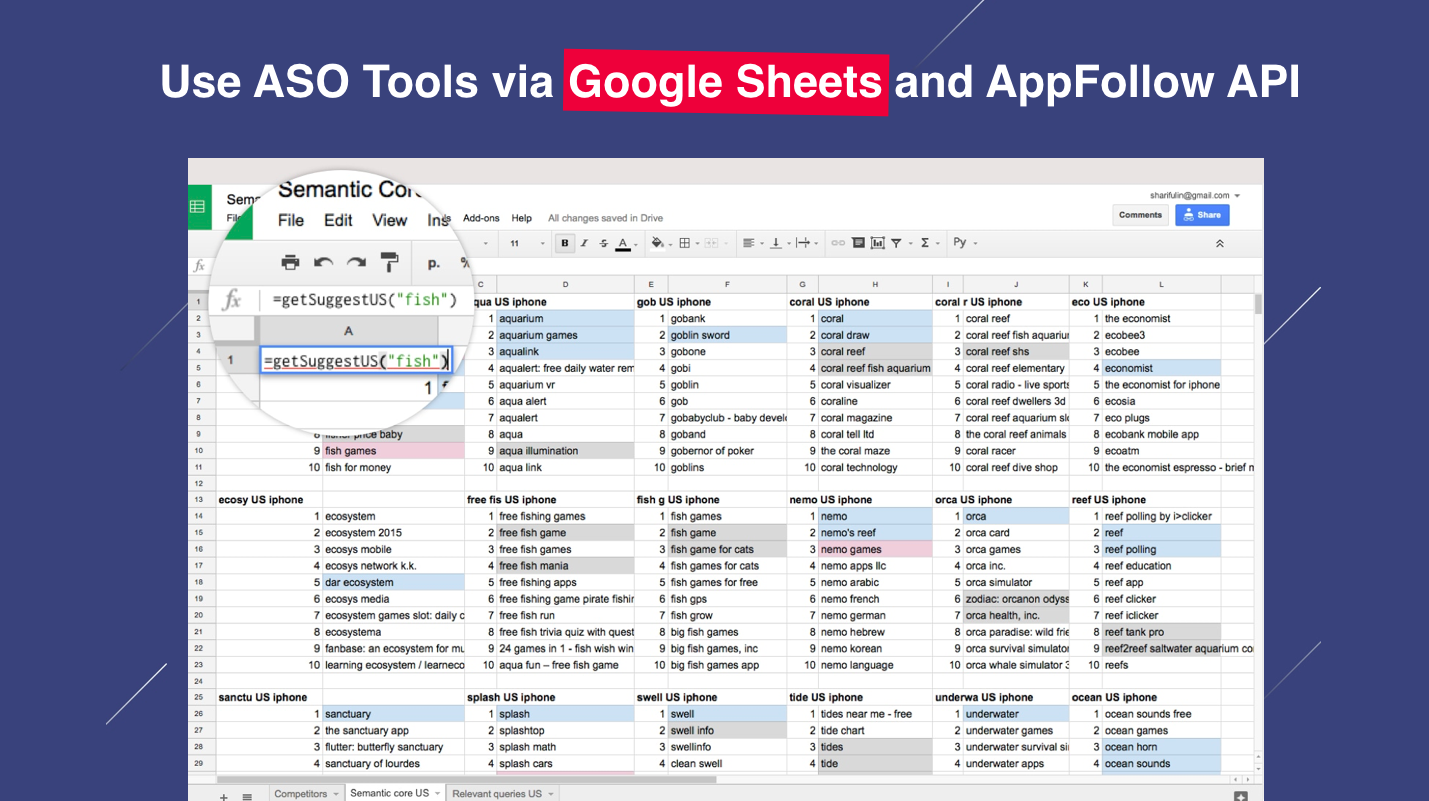Click the insert comment icon

point(859,242)
